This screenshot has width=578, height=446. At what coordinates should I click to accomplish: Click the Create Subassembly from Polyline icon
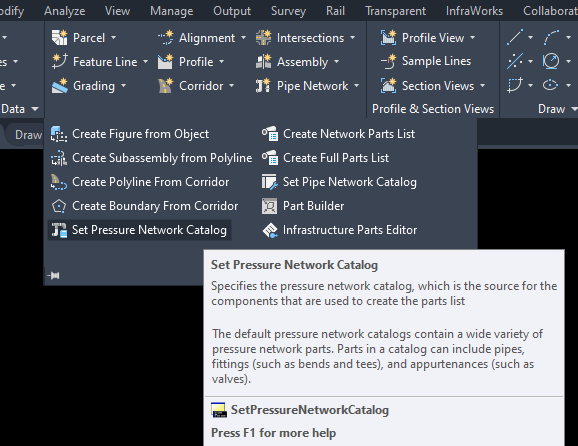pyautogui.click(x=59, y=158)
